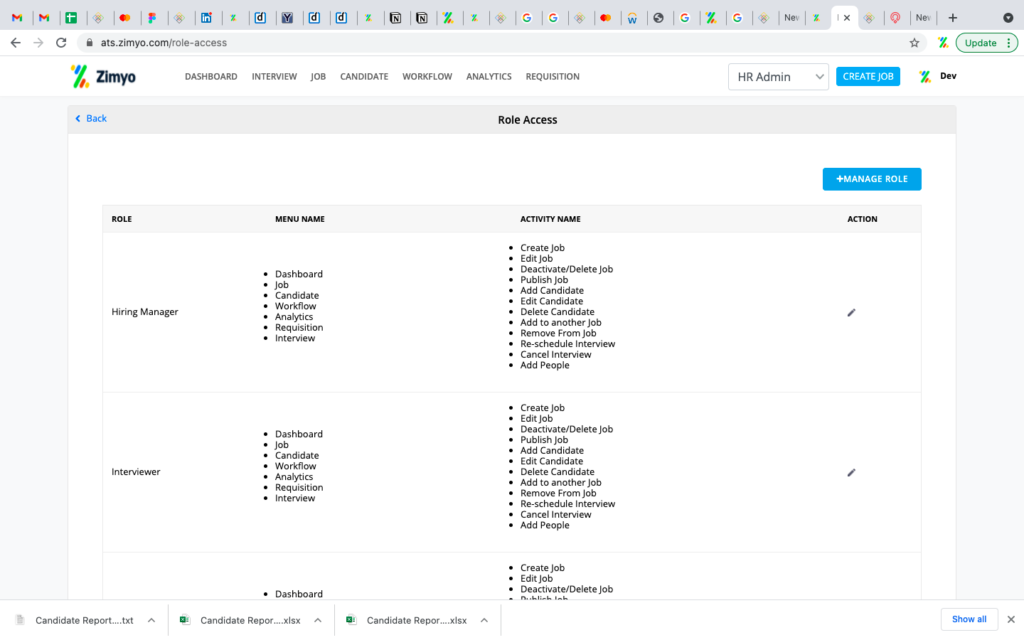Click Cancel Interview in Hiring Manager's activities
Image resolution: width=1024 pixels, height=640 pixels.
click(555, 354)
